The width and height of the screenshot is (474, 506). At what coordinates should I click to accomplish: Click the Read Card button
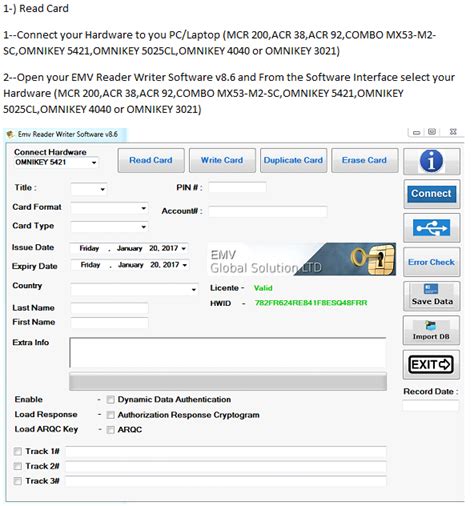coord(151,160)
